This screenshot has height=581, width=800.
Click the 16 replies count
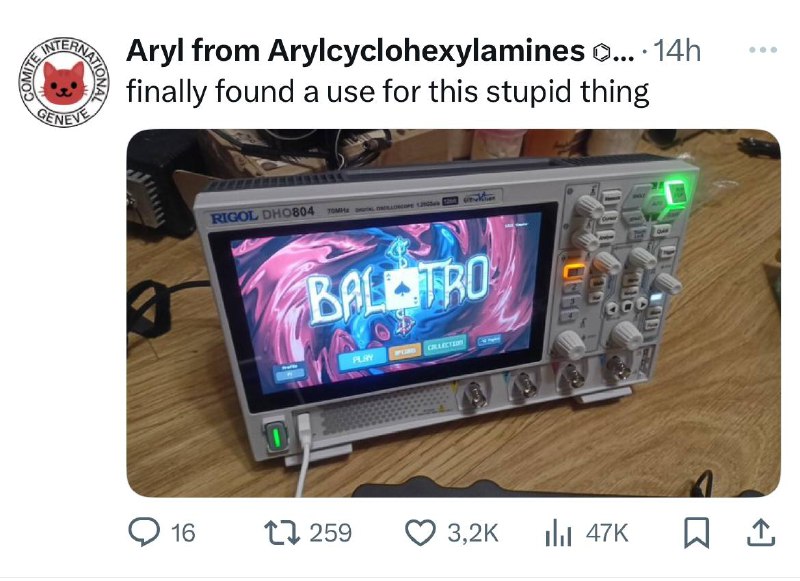[183, 533]
